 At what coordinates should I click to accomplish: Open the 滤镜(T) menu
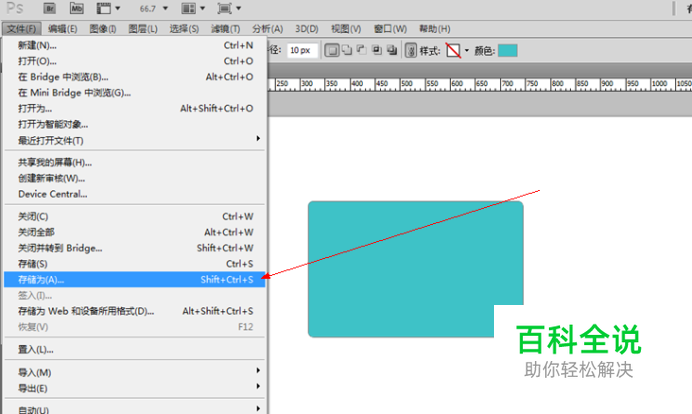click(x=226, y=29)
